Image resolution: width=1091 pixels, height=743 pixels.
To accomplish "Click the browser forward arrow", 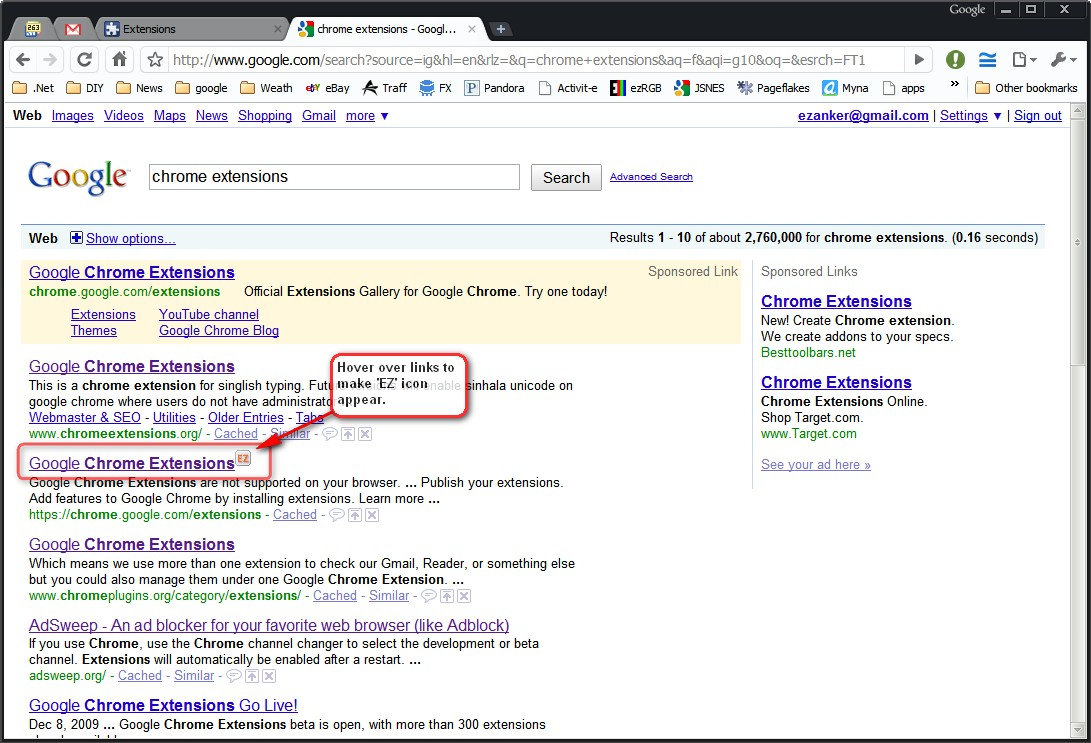I will (x=50, y=60).
